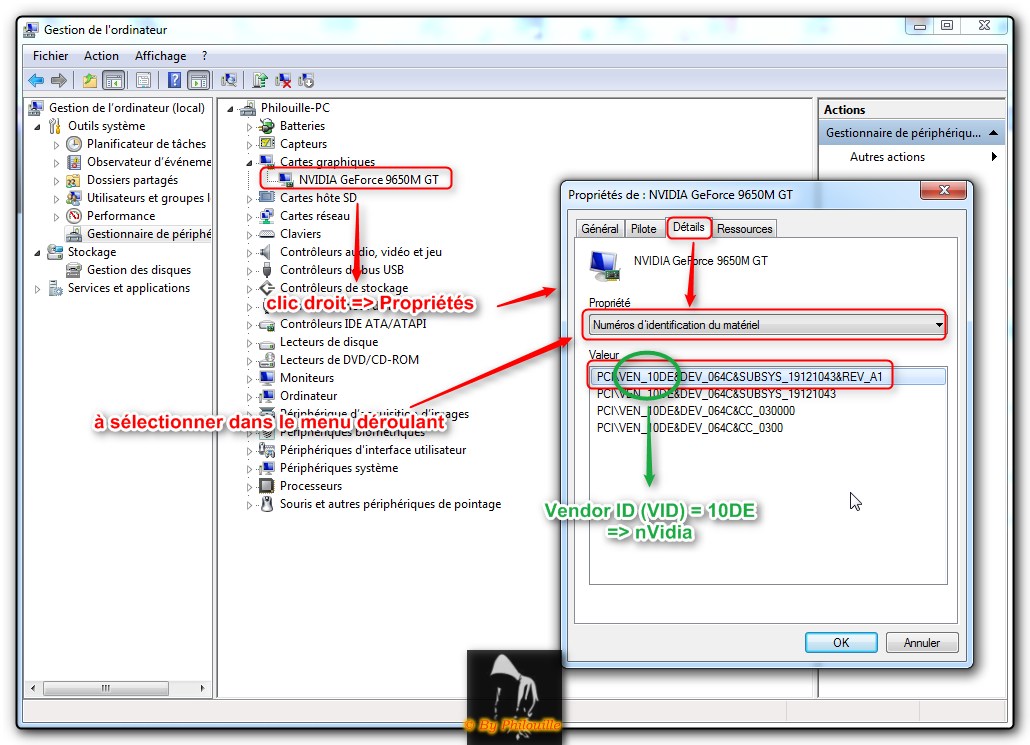The width and height of the screenshot is (1030, 745).
Task: Select the value ending SUBSYS_19121043
Action: click(716, 394)
